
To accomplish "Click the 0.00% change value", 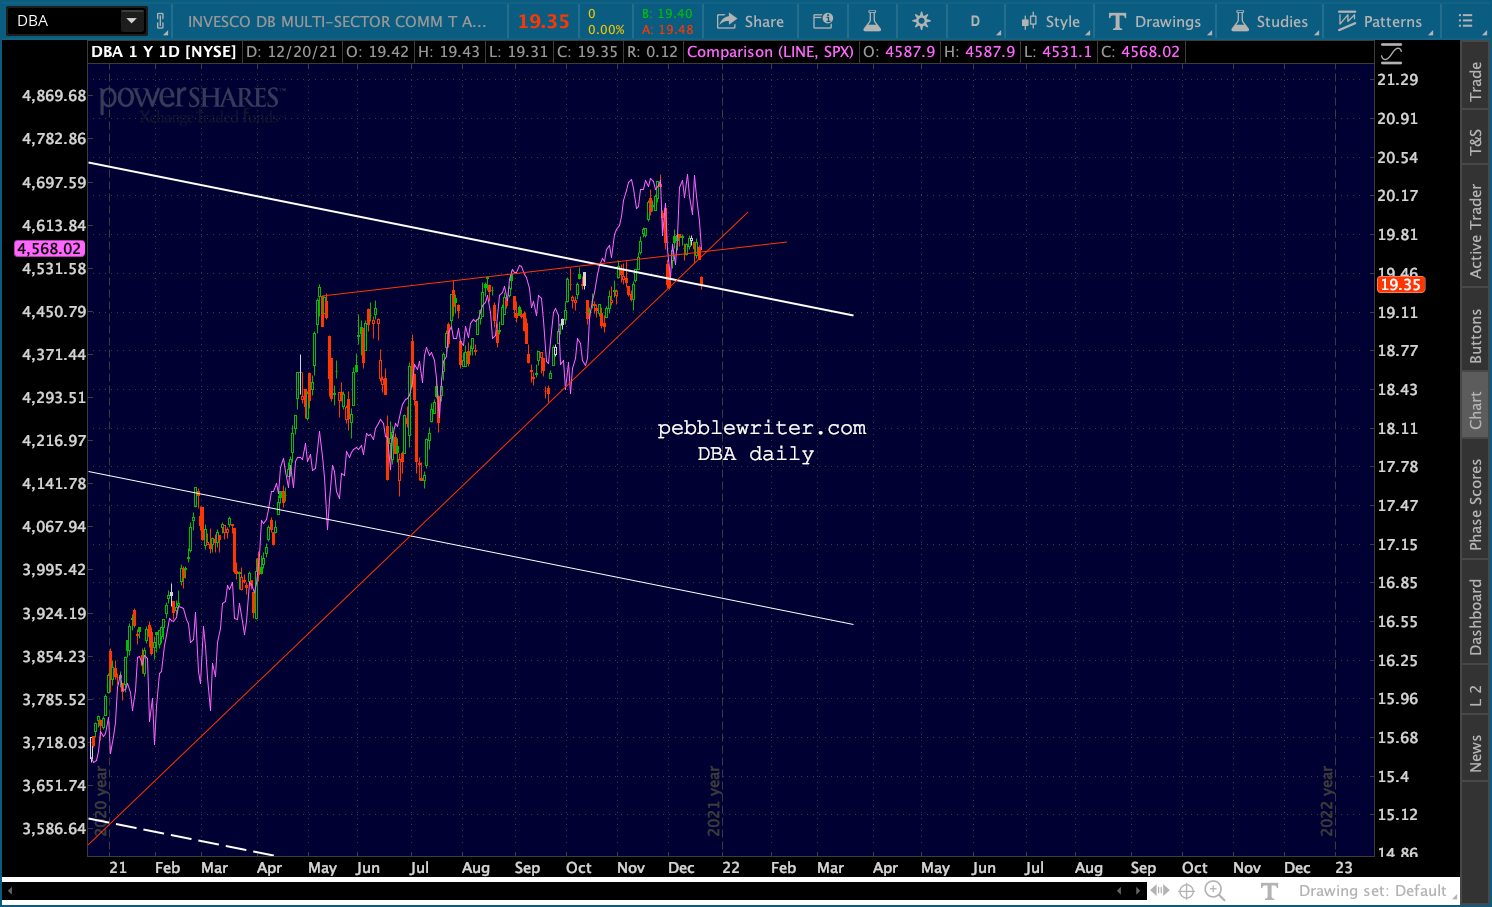I will point(606,29).
